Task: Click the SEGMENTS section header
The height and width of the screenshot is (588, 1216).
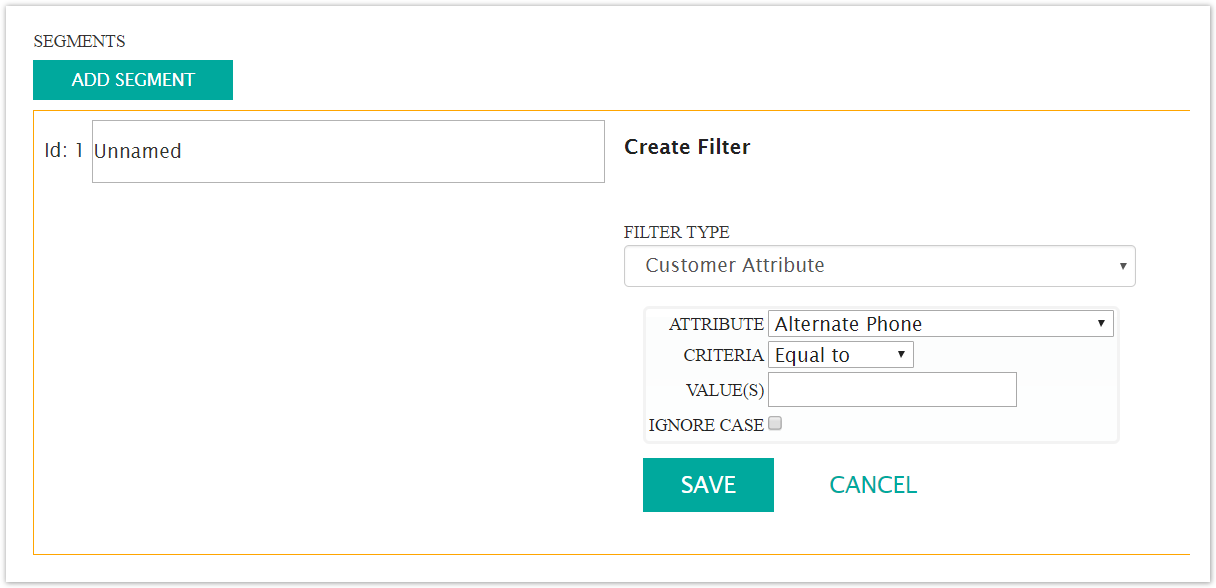Action: 80,41
